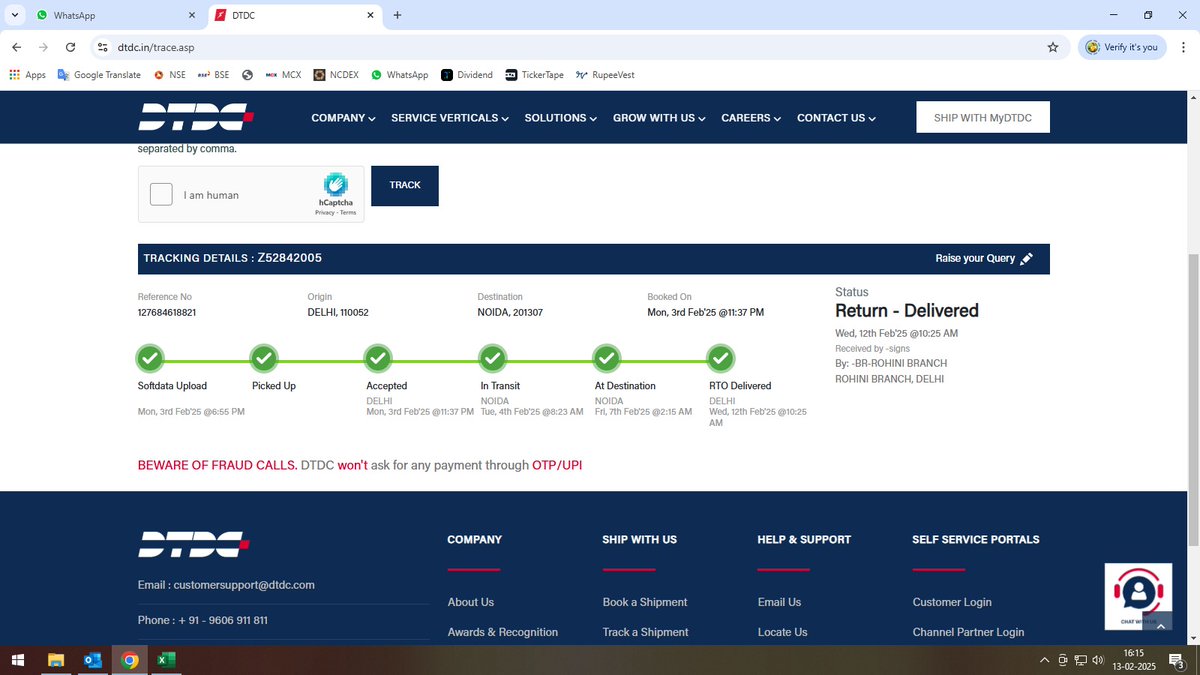Image resolution: width=1200 pixels, height=675 pixels.
Task: Click the DTDC logo in the header
Action: click(x=196, y=117)
